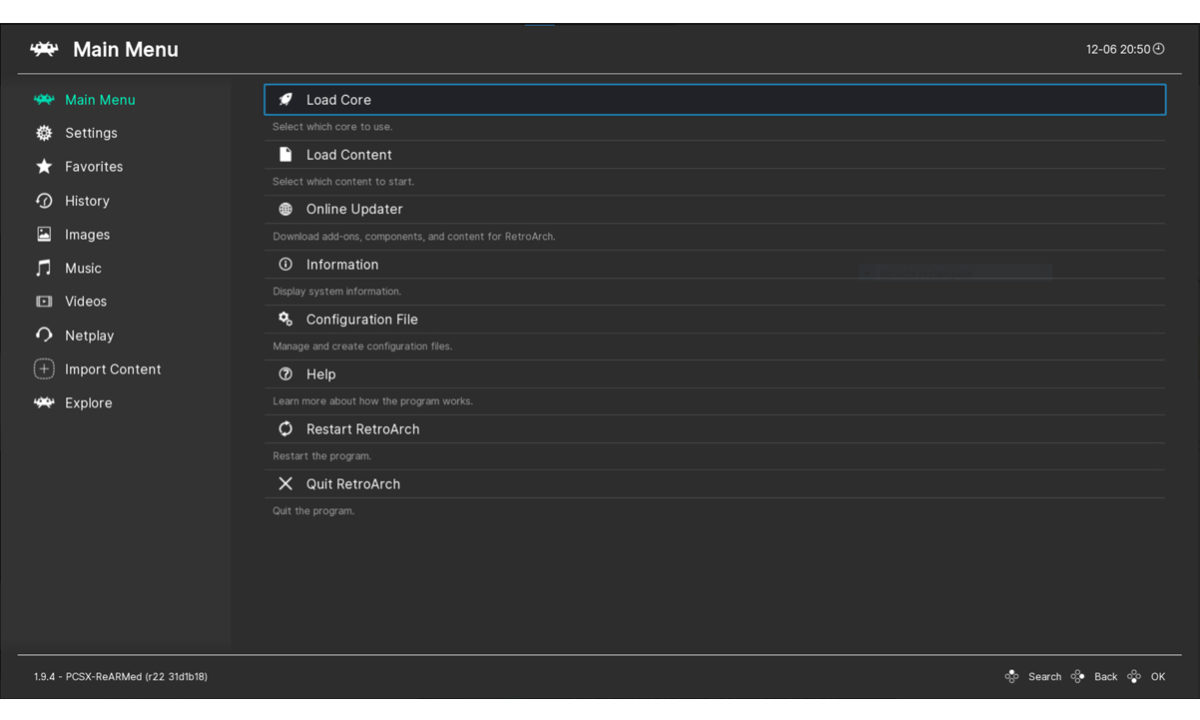
Task: Select Import Content in the sidebar
Action: pos(112,369)
